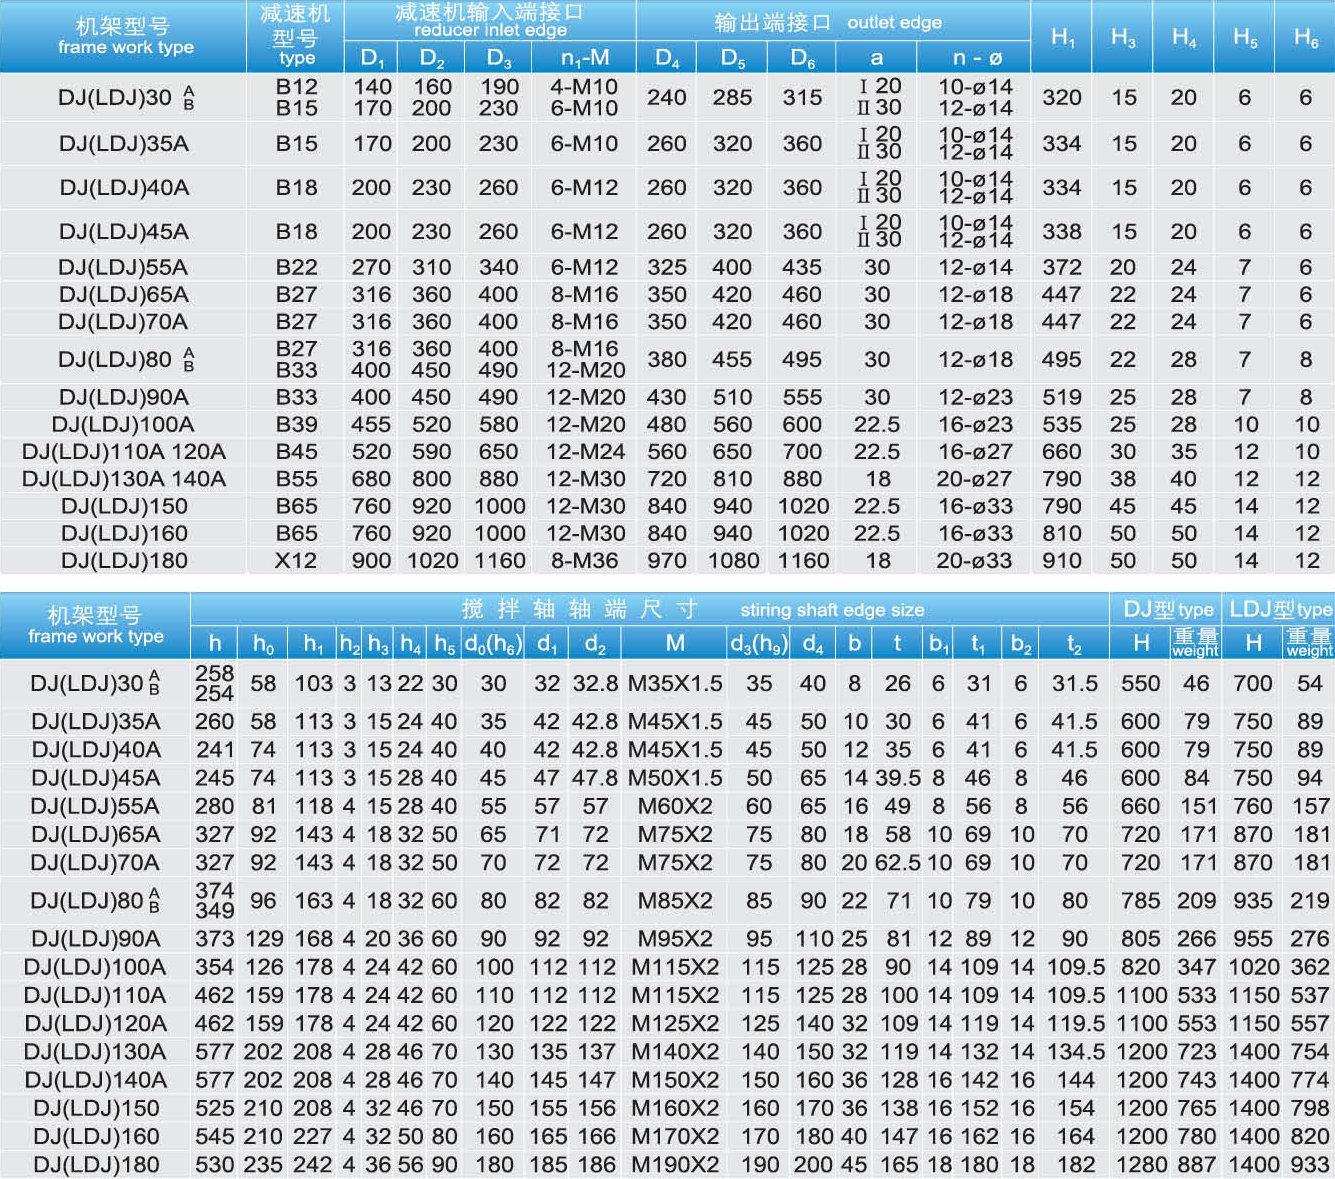Select the 'DJ(LDJ)110A 120A' row label

124,452
